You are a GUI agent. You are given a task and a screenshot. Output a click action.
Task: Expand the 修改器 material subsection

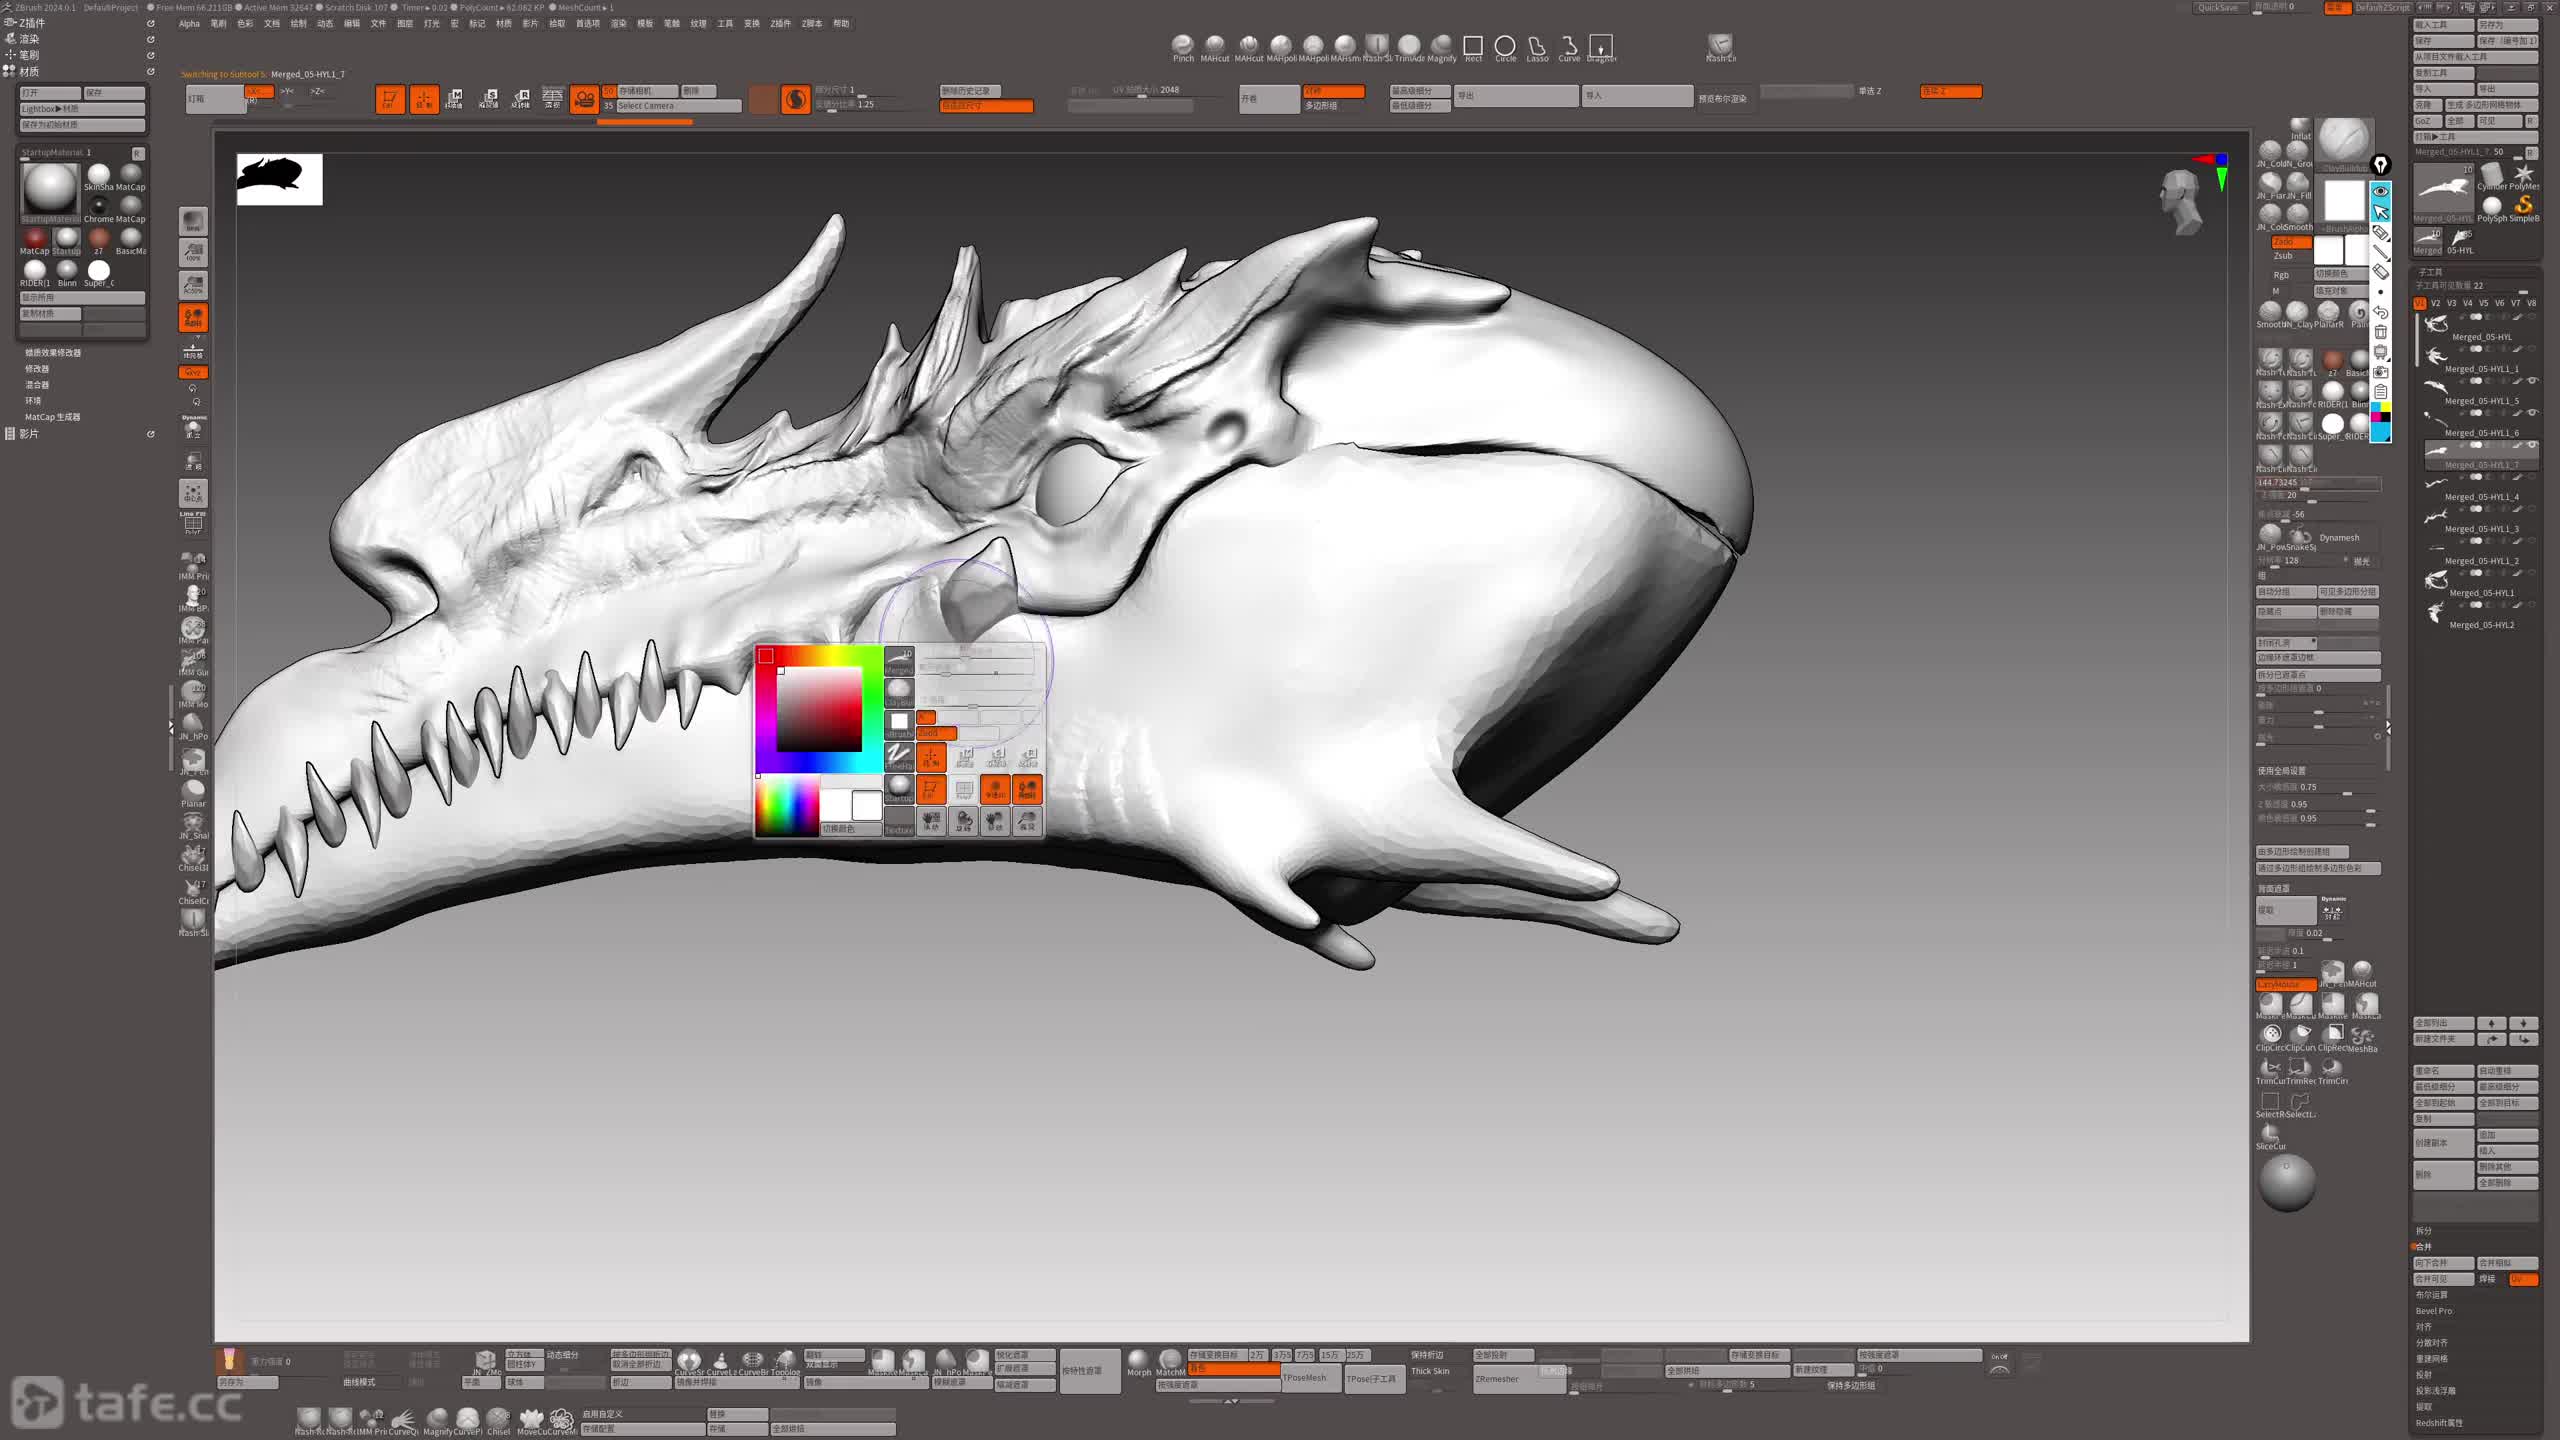tap(37, 368)
